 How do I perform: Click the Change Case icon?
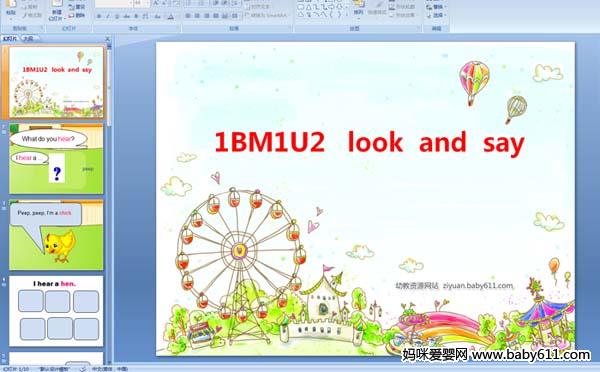(157, 16)
